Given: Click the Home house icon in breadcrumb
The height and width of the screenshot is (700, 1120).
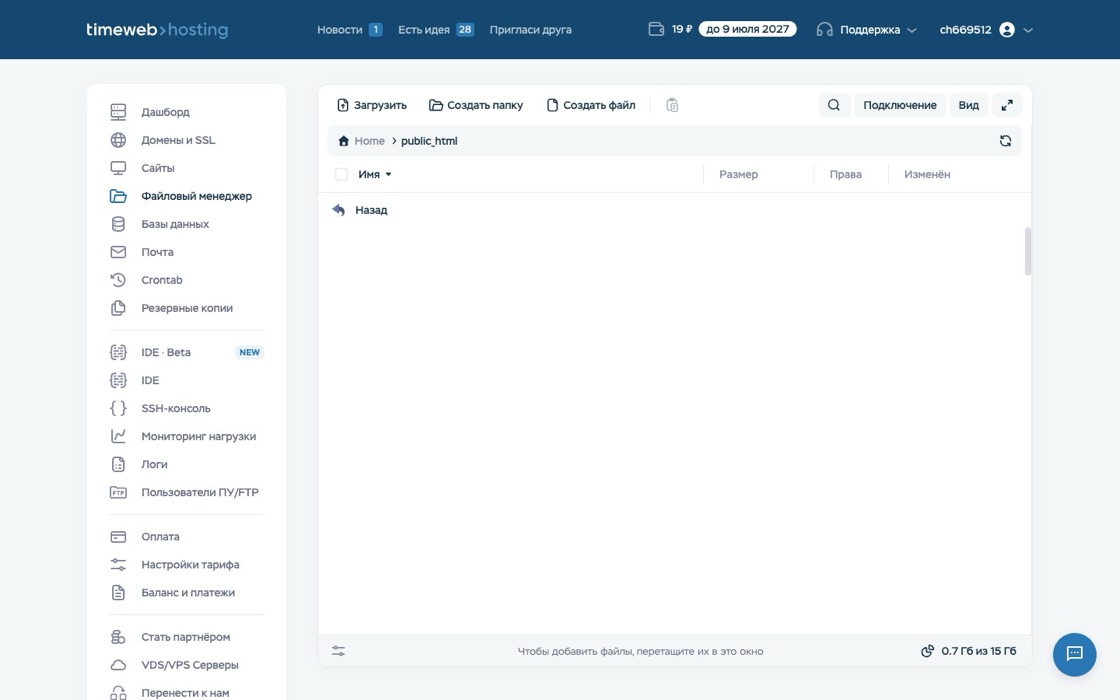Looking at the screenshot, I should (x=344, y=141).
